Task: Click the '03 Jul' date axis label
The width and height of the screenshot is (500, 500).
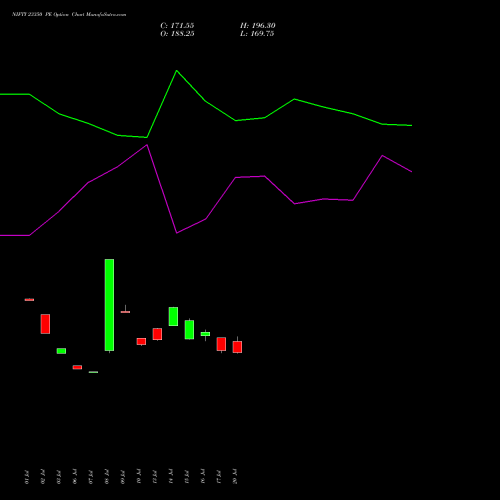Action: point(59,477)
